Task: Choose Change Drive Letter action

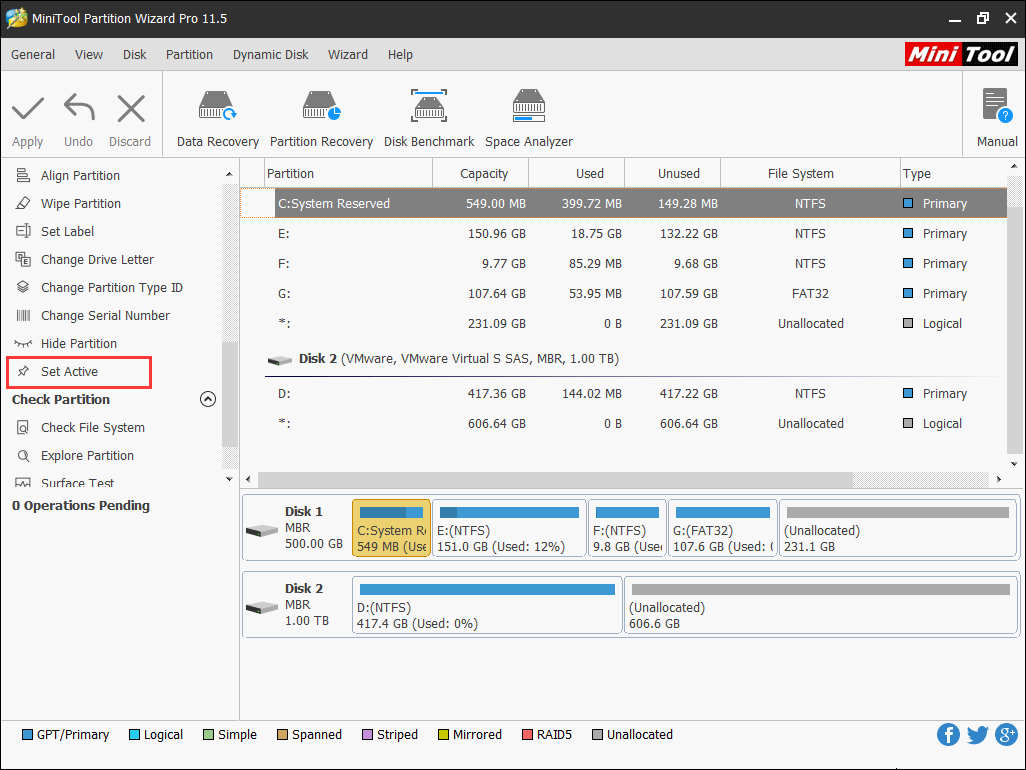Action: pos(97,260)
